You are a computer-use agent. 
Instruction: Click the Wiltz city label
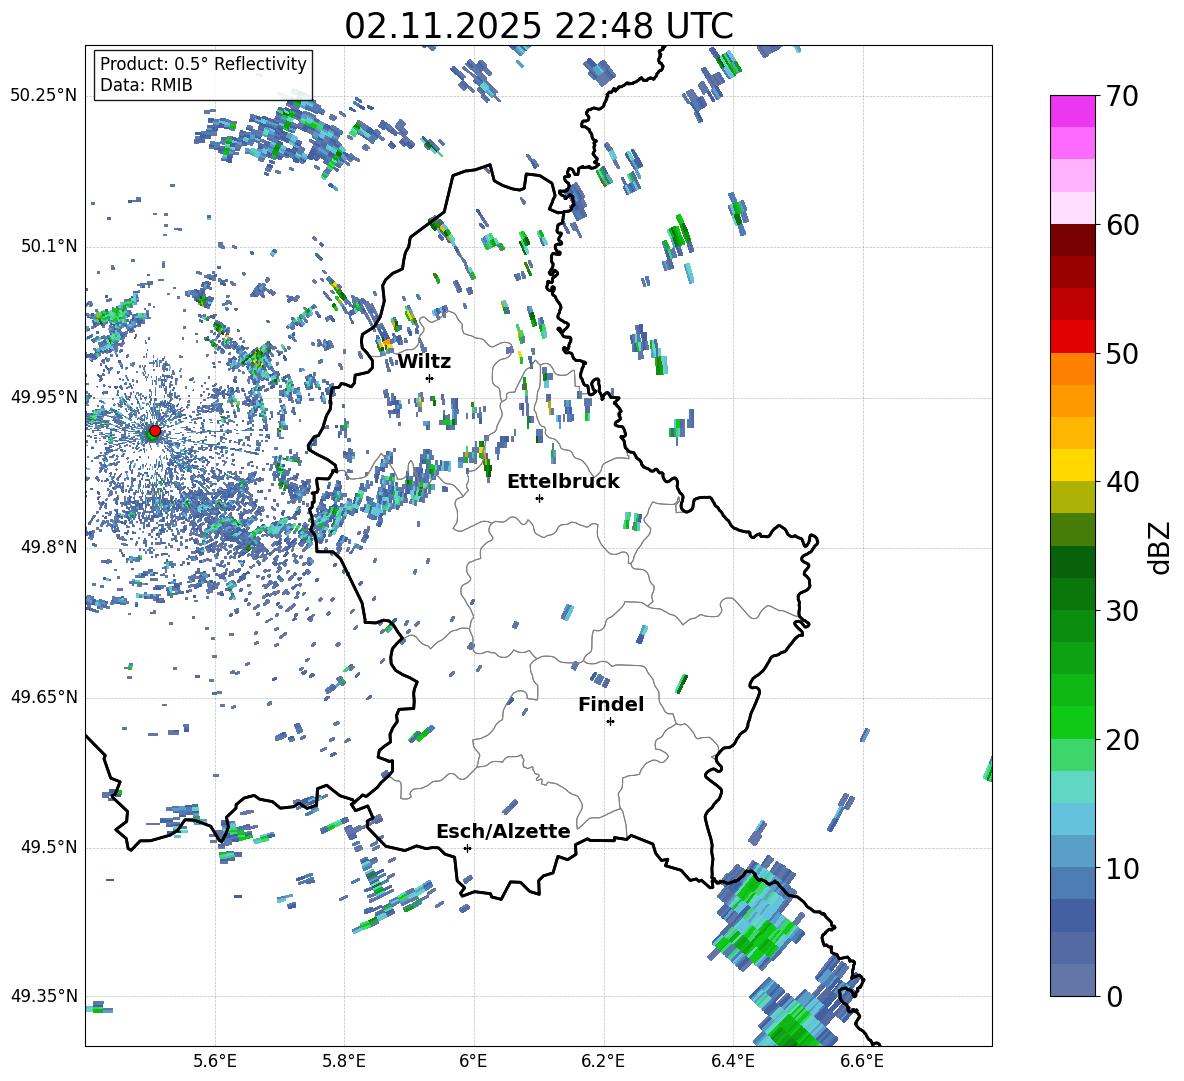(424, 362)
